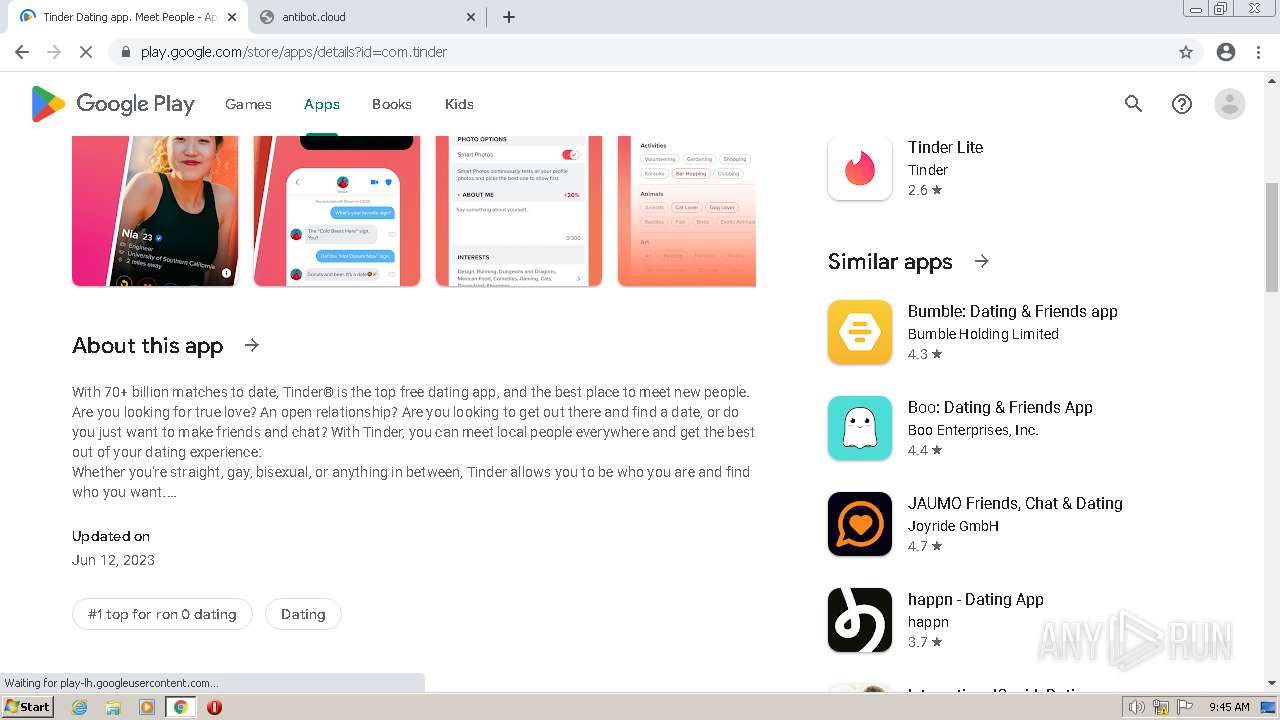Open the Chrome three-dot menu

pyautogui.click(x=1259, y=52)
